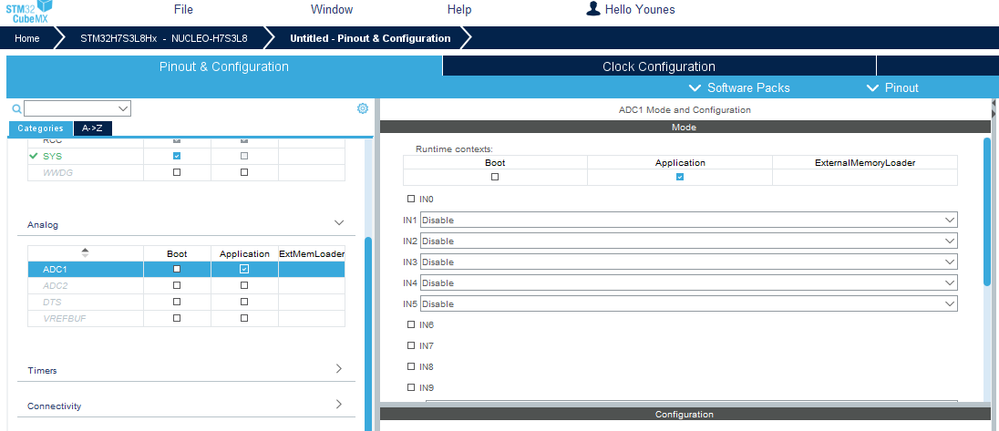Open the IN1 Disable dropdown
Image resolution: width=999 pixels, height=431 pixels.
click(x=688, y=220)
